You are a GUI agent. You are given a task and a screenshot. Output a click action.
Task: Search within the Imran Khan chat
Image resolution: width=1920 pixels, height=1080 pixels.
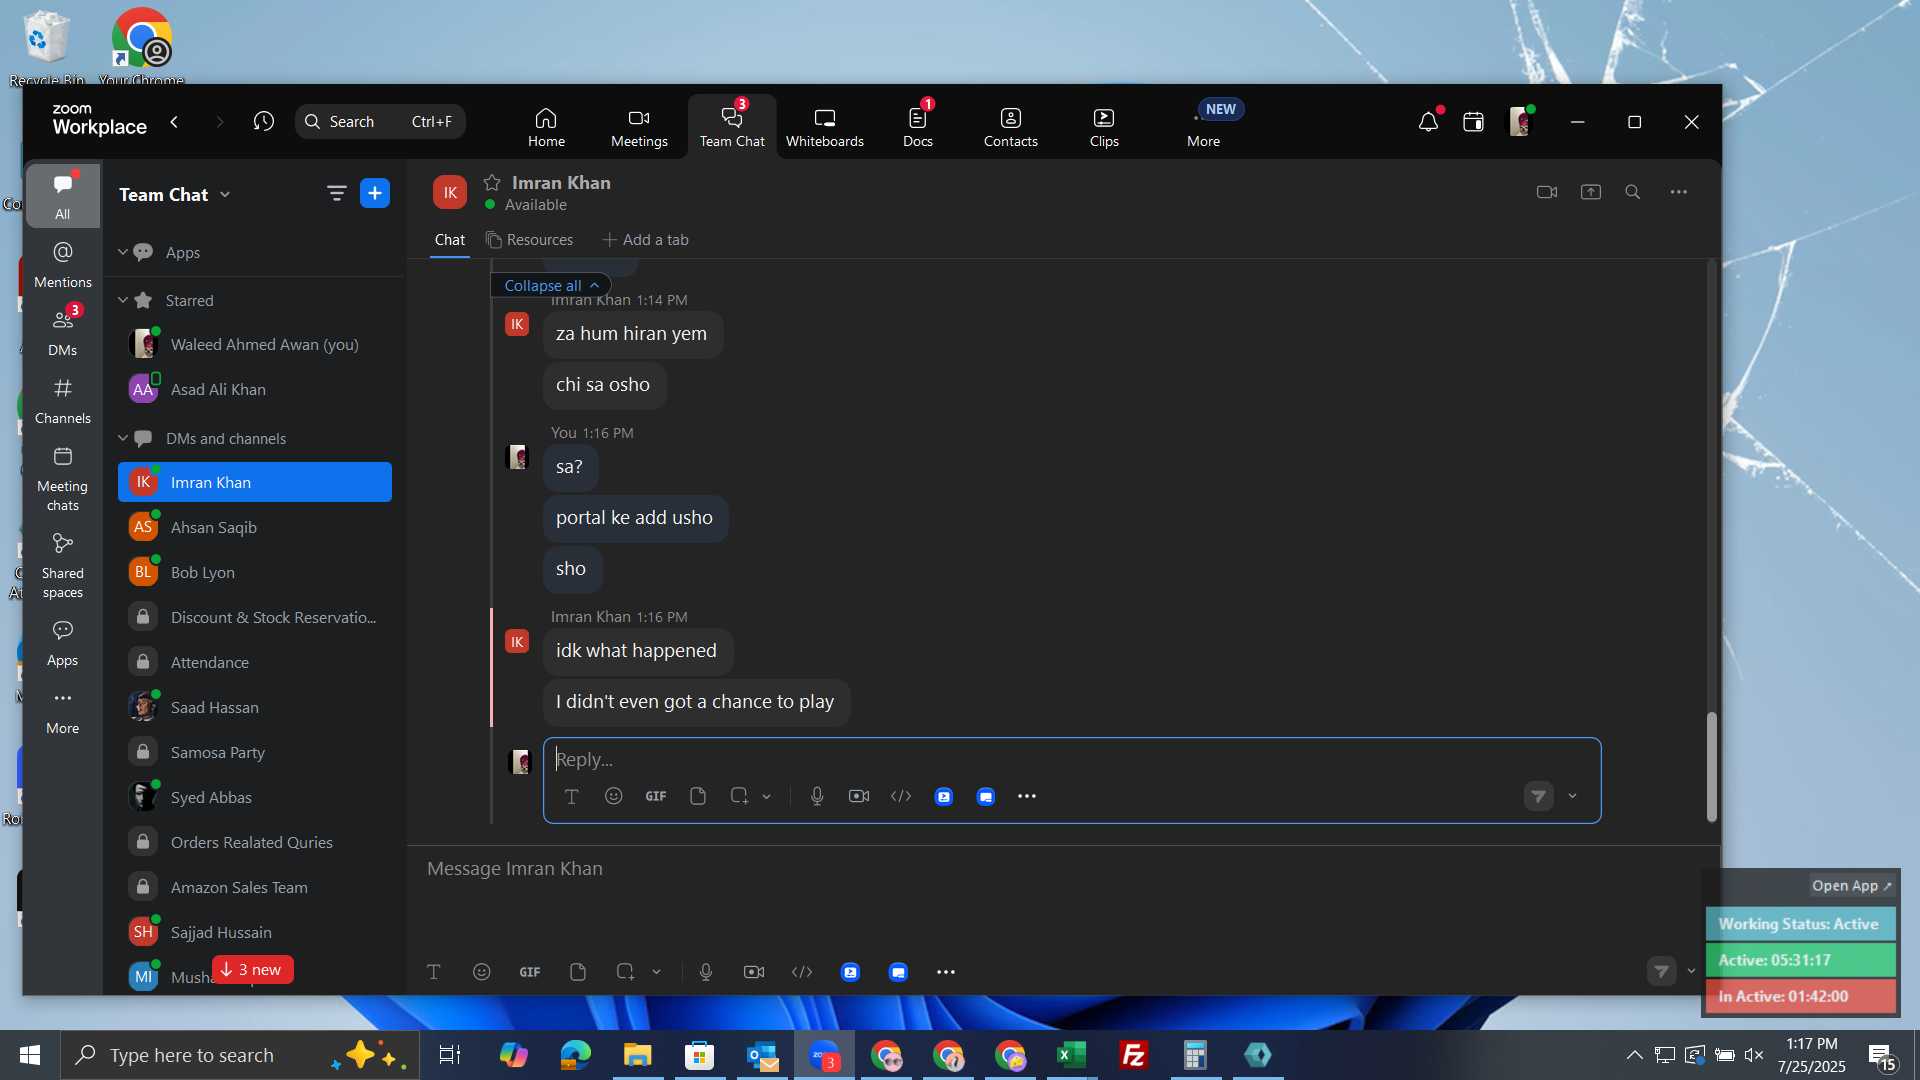click(x=1633, y=192)
